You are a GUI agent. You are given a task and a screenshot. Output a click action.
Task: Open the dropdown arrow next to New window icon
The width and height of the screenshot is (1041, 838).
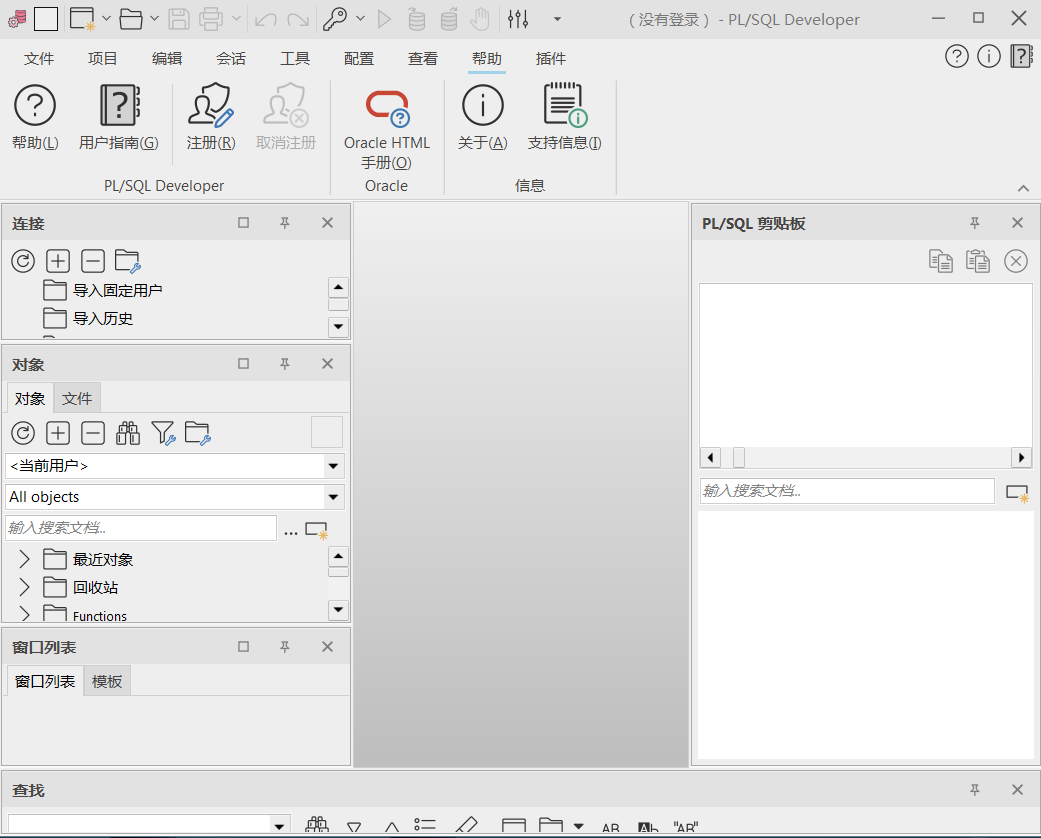(106, 19)
